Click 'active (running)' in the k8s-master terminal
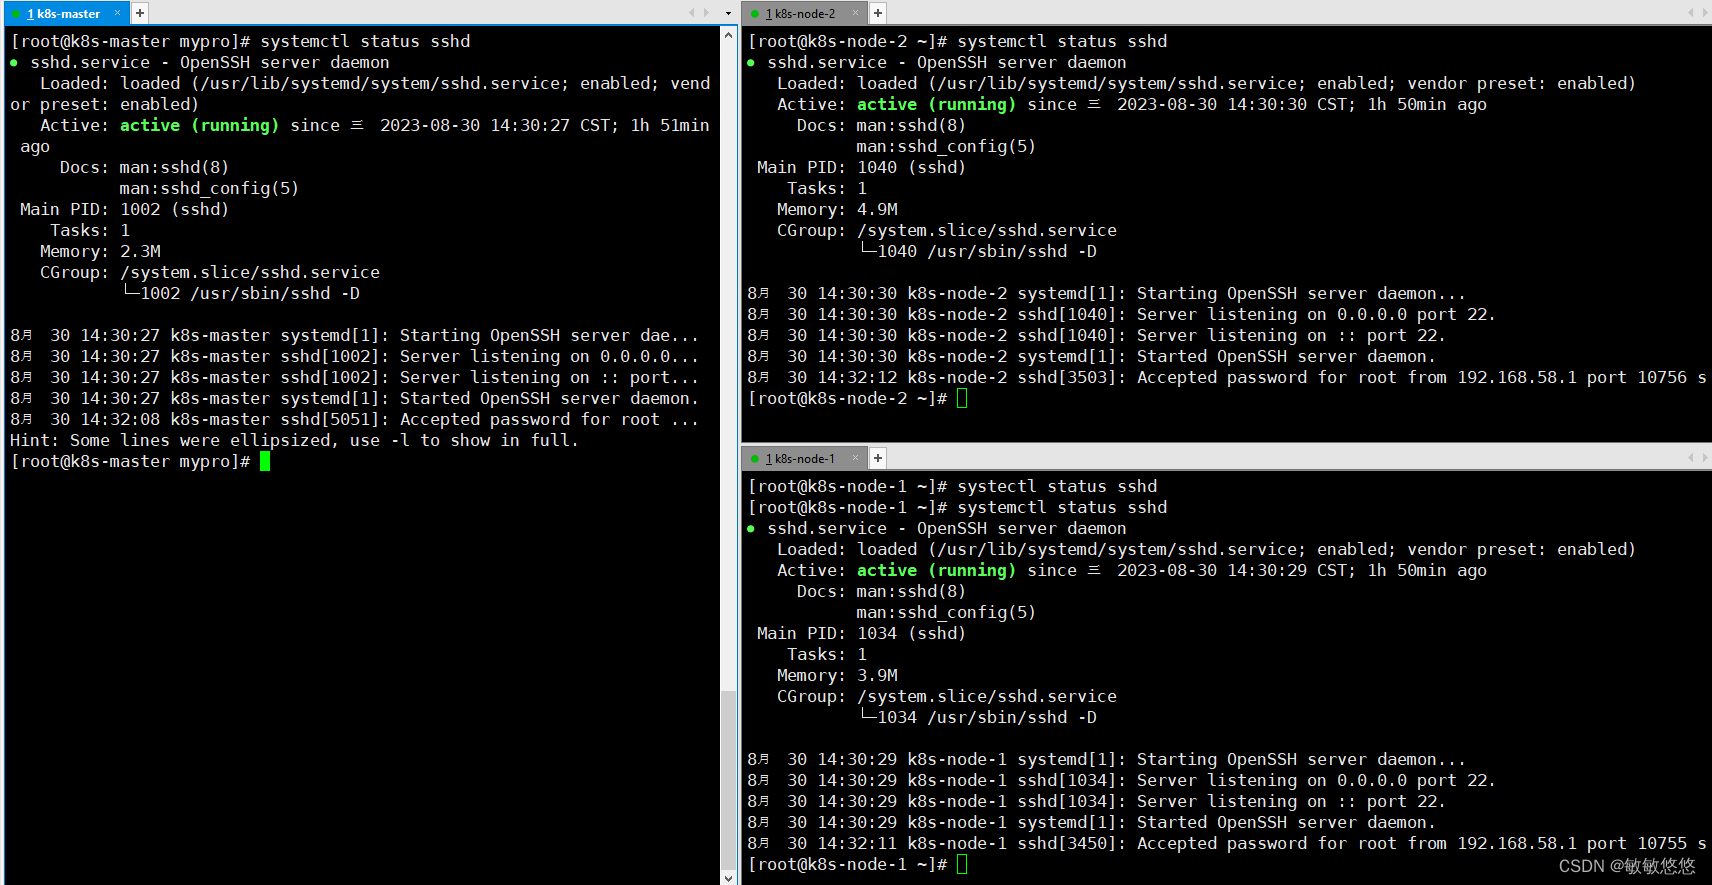The image size is (1712, 885). coord(199,125)
